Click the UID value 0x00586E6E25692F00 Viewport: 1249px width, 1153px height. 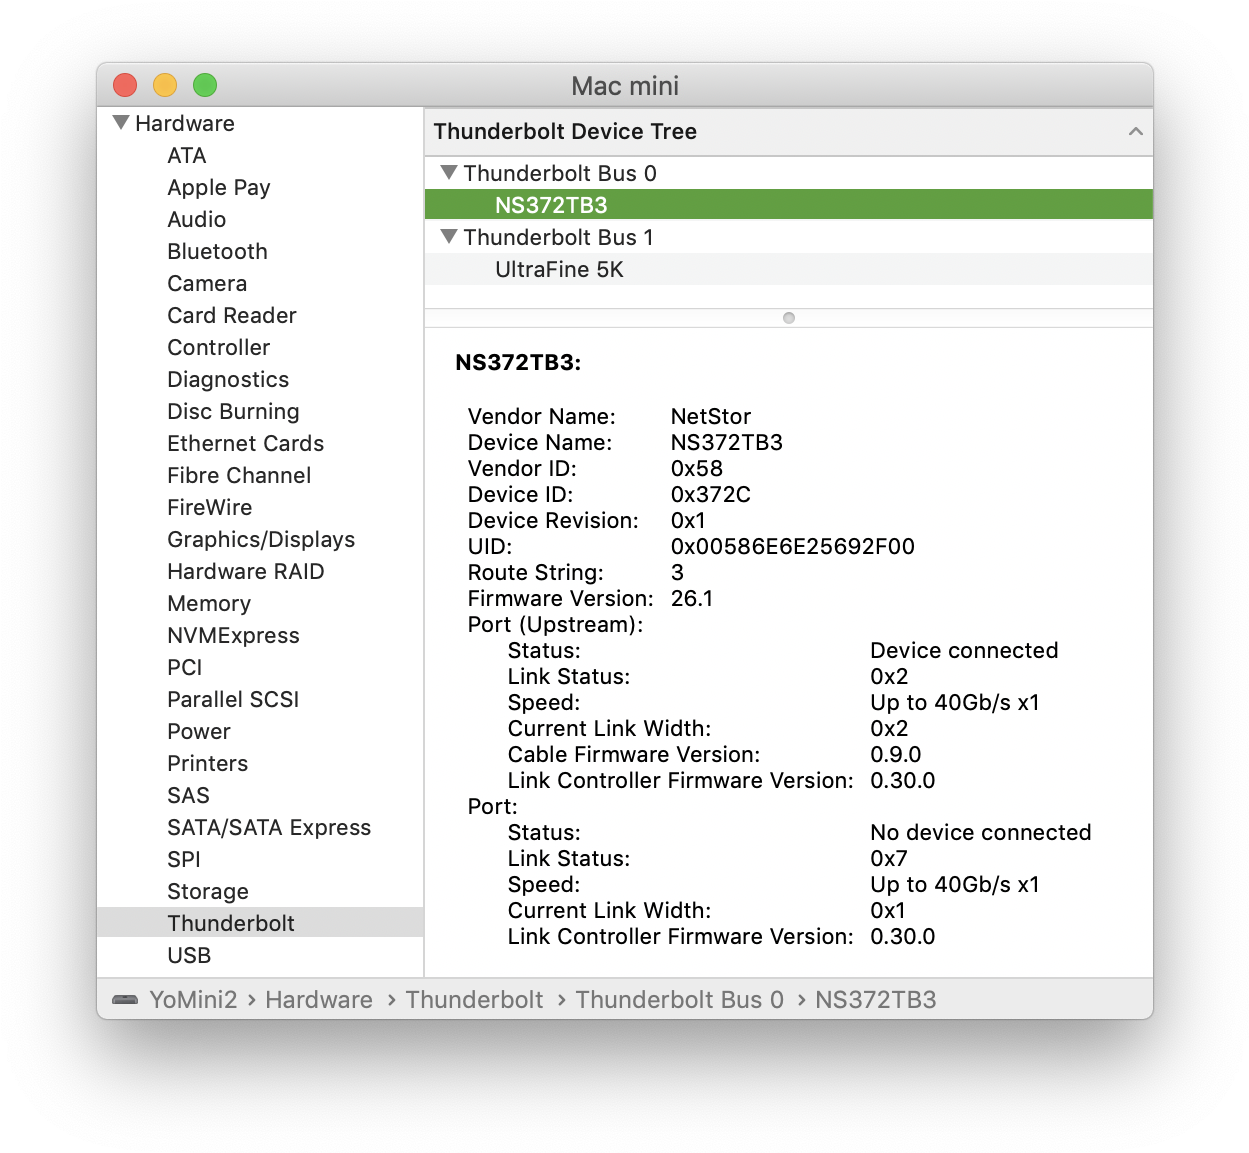pyautogui.click(x=793, y=546)
